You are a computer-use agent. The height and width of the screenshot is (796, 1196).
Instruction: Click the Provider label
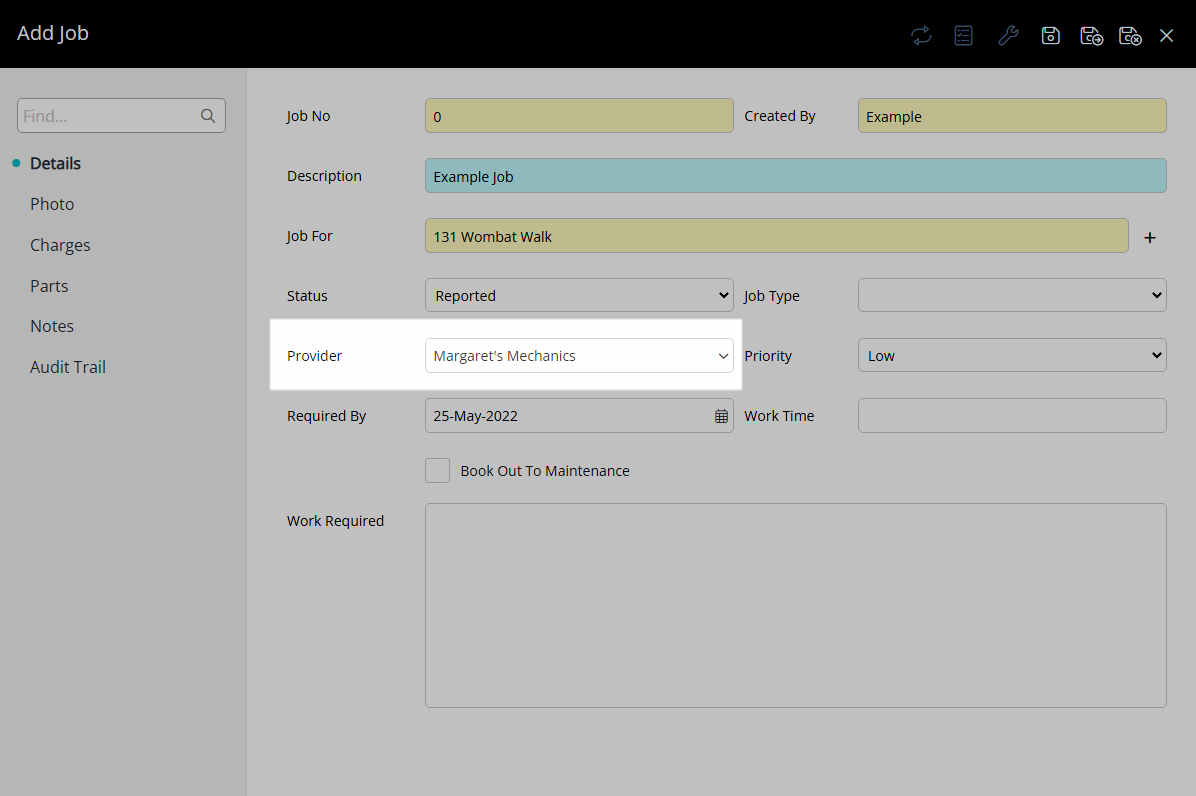314,356
